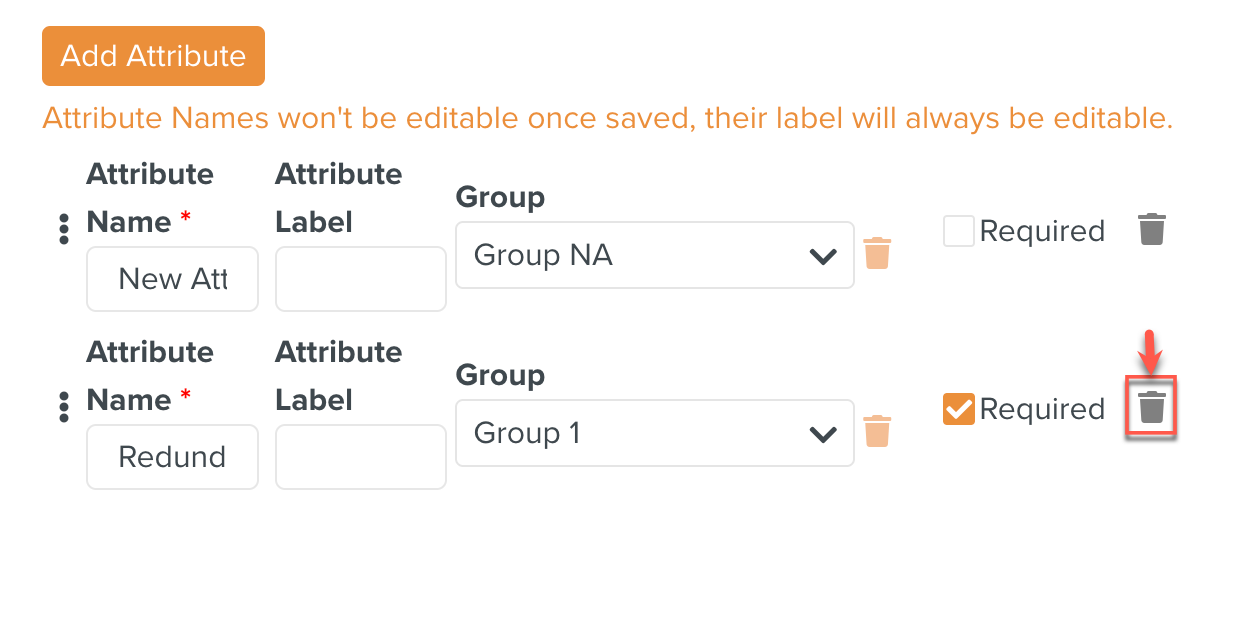This screenshot has width=1258, height=640.
Task: Click the orange attribute names warning text
Action: (x=607, y=119)
